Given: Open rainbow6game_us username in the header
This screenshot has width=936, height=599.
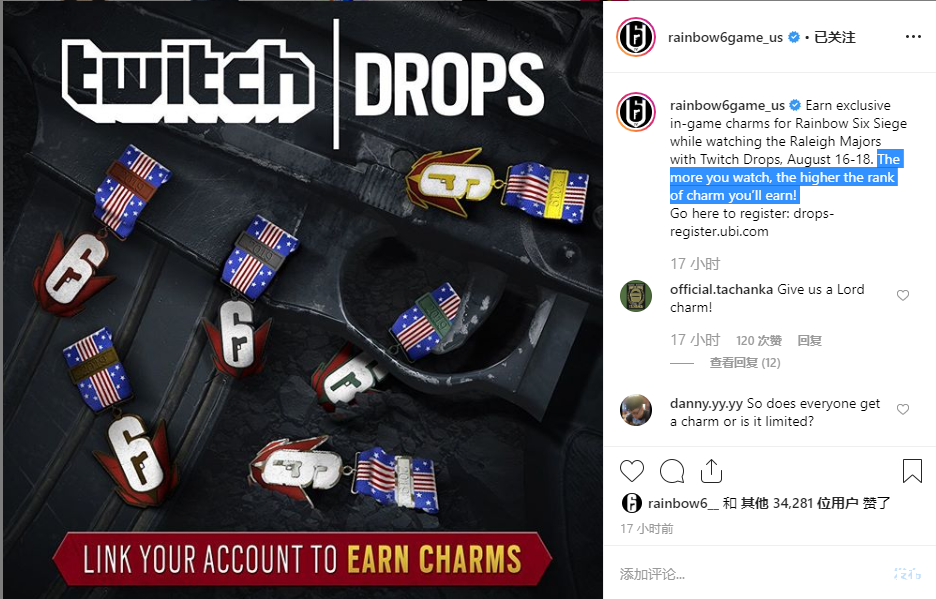Looking at the screenshot, I should [725, 37].
